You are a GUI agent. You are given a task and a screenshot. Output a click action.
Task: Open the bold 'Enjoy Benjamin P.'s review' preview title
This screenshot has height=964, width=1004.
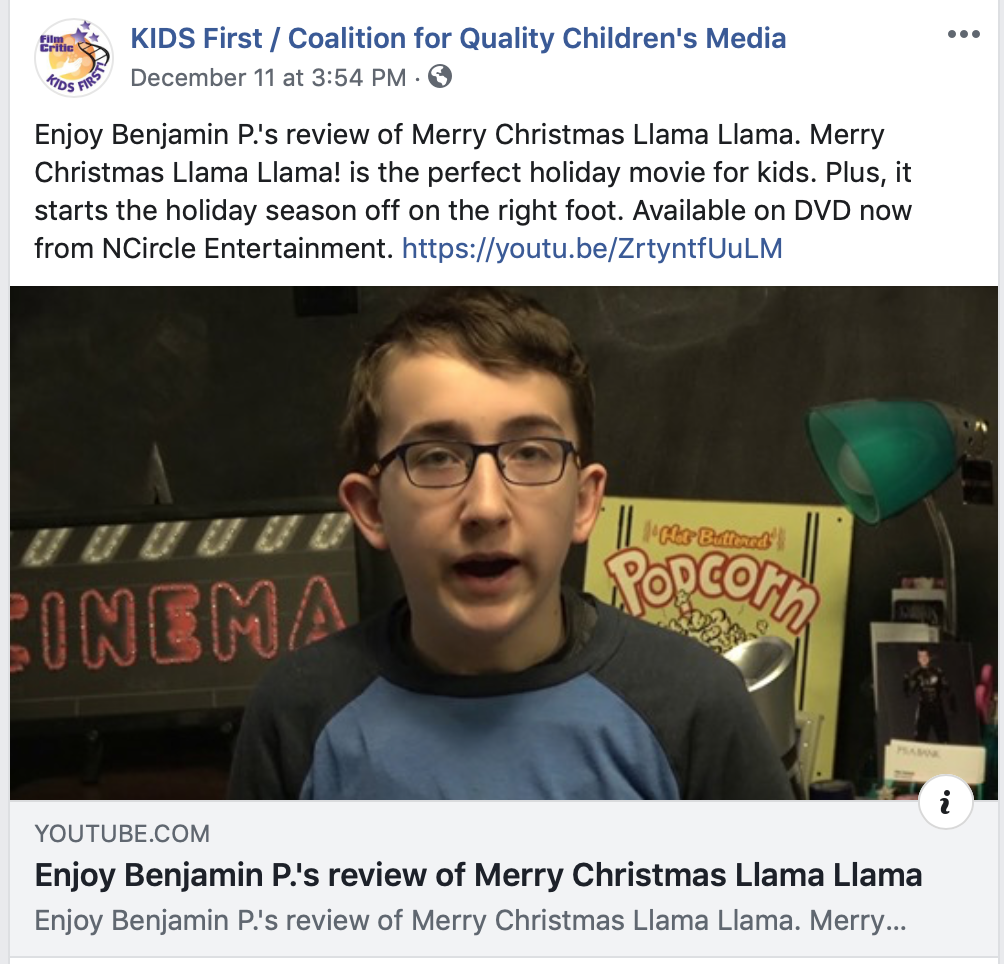pos(478,875)
